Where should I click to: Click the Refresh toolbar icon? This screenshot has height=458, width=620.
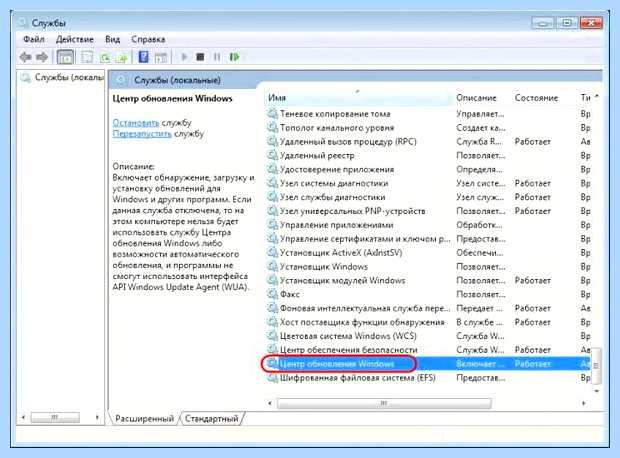[x=105, y=58]
